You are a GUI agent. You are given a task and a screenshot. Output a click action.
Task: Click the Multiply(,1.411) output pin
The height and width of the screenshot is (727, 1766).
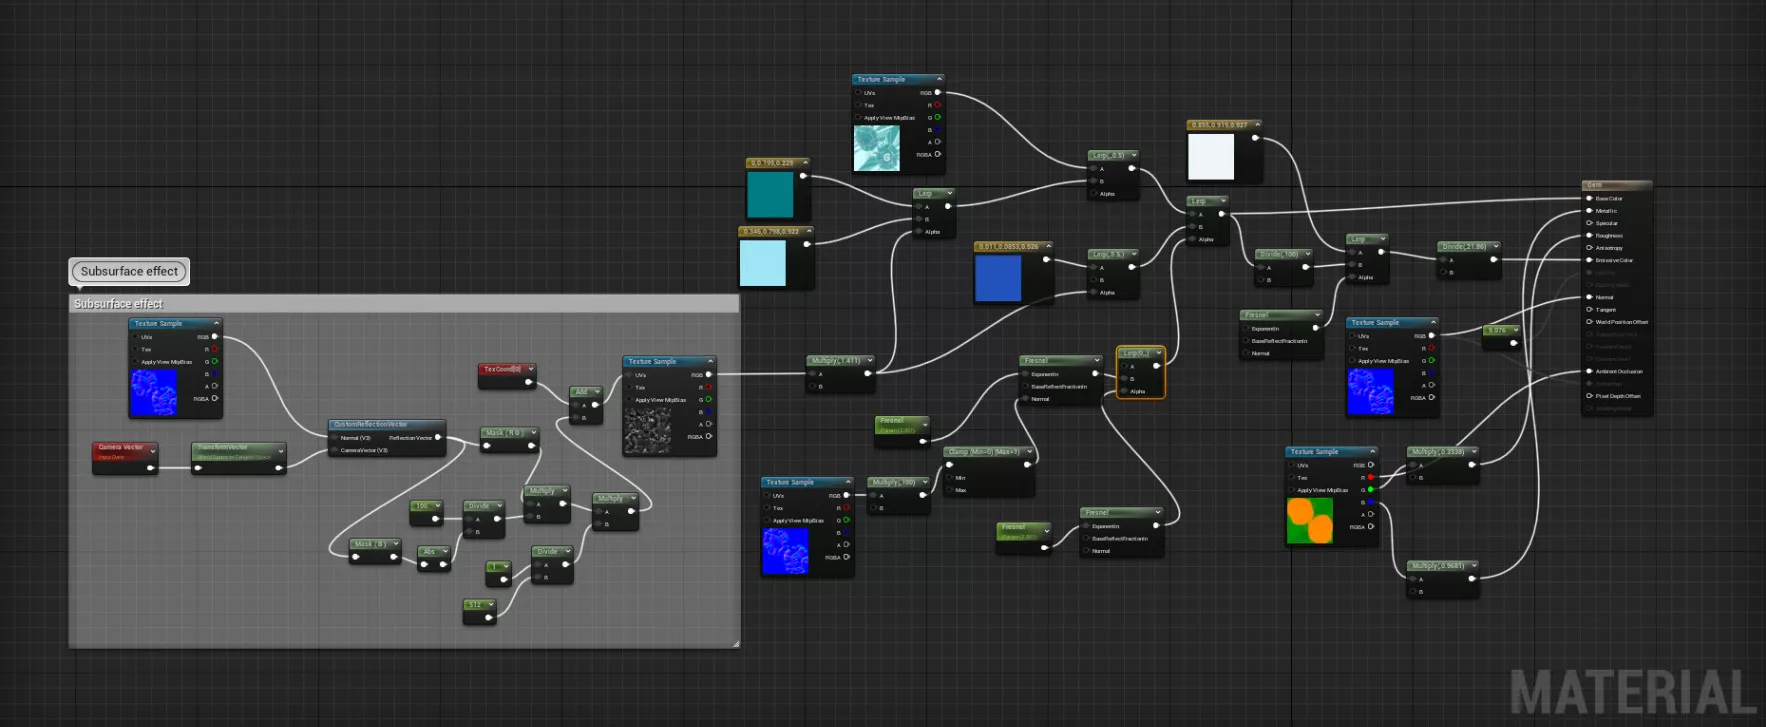click(x=867, y=373)
